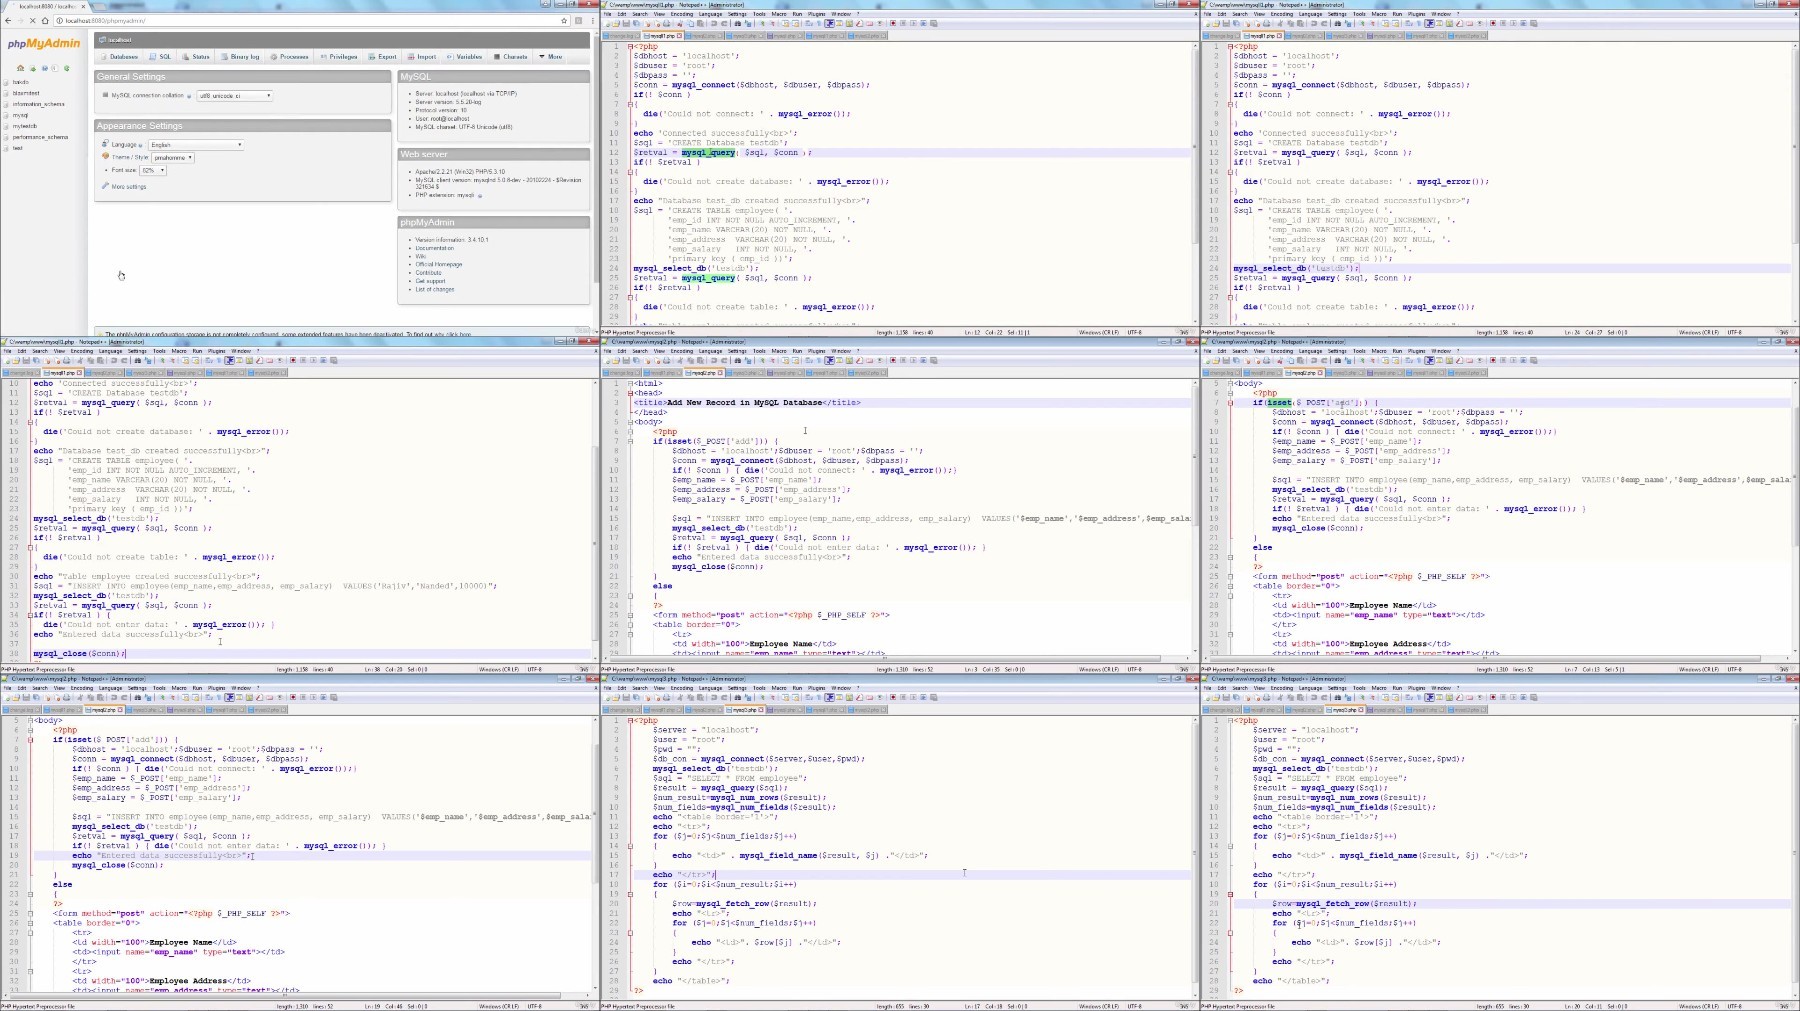Open the Theme / Style dropdown showing pmahomme
This screenshot has width=1800, height=1011.
[173, 158]
